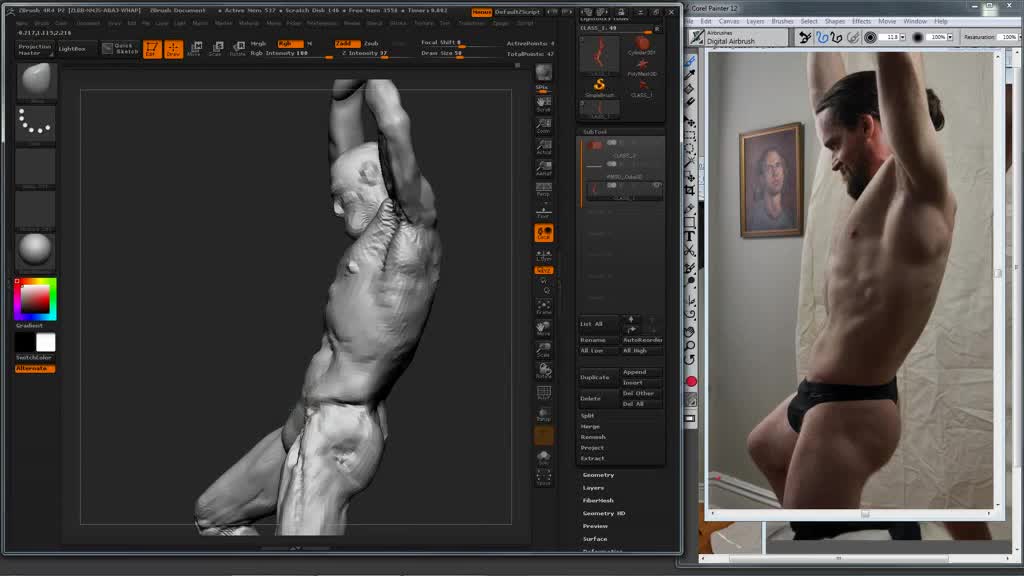The image size is (1024, 576).
Task: Expand the Geometry palette section
Action: (598, 475)
